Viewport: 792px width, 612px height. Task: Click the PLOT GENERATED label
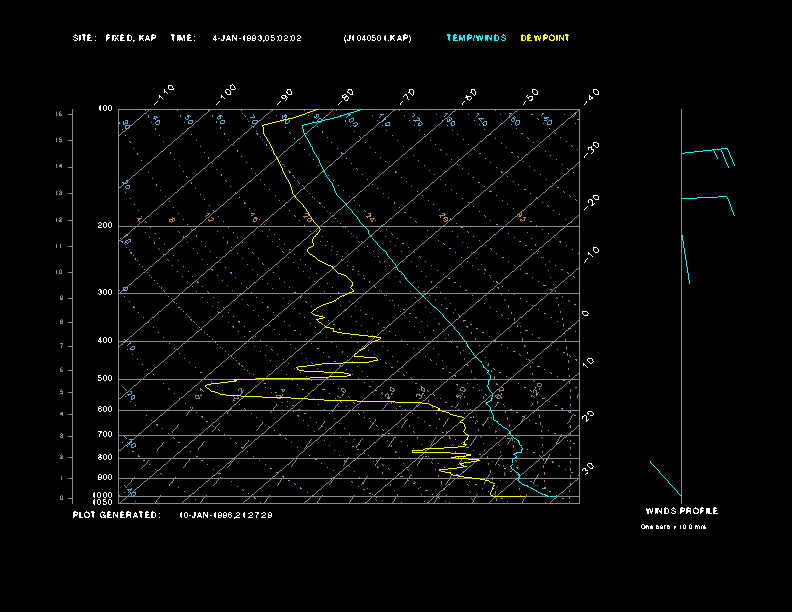click(116, 515)
